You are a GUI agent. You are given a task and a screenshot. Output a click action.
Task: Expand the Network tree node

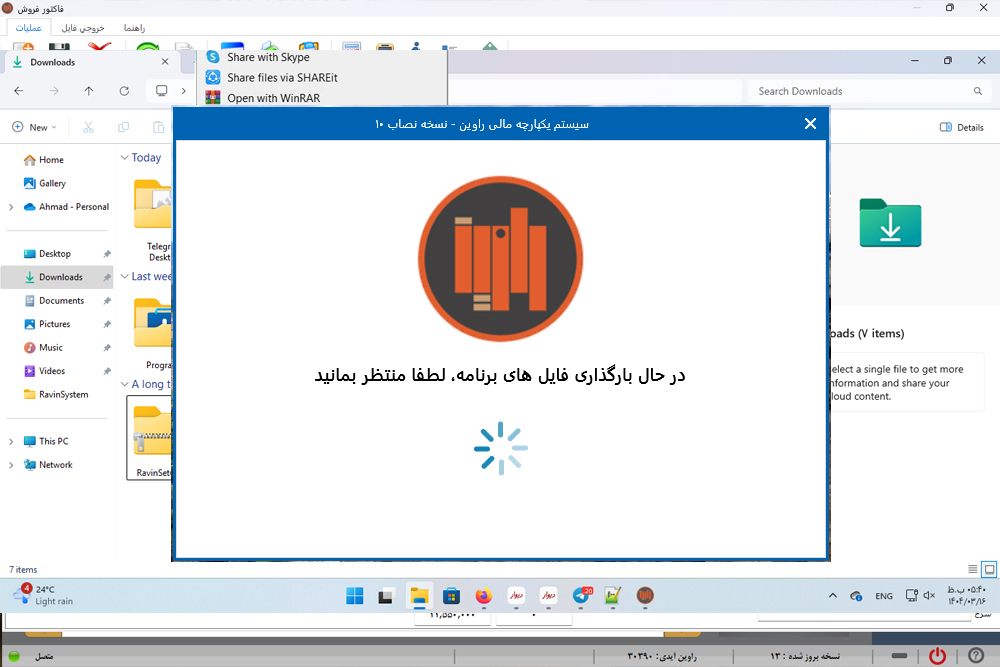[11, 465]
